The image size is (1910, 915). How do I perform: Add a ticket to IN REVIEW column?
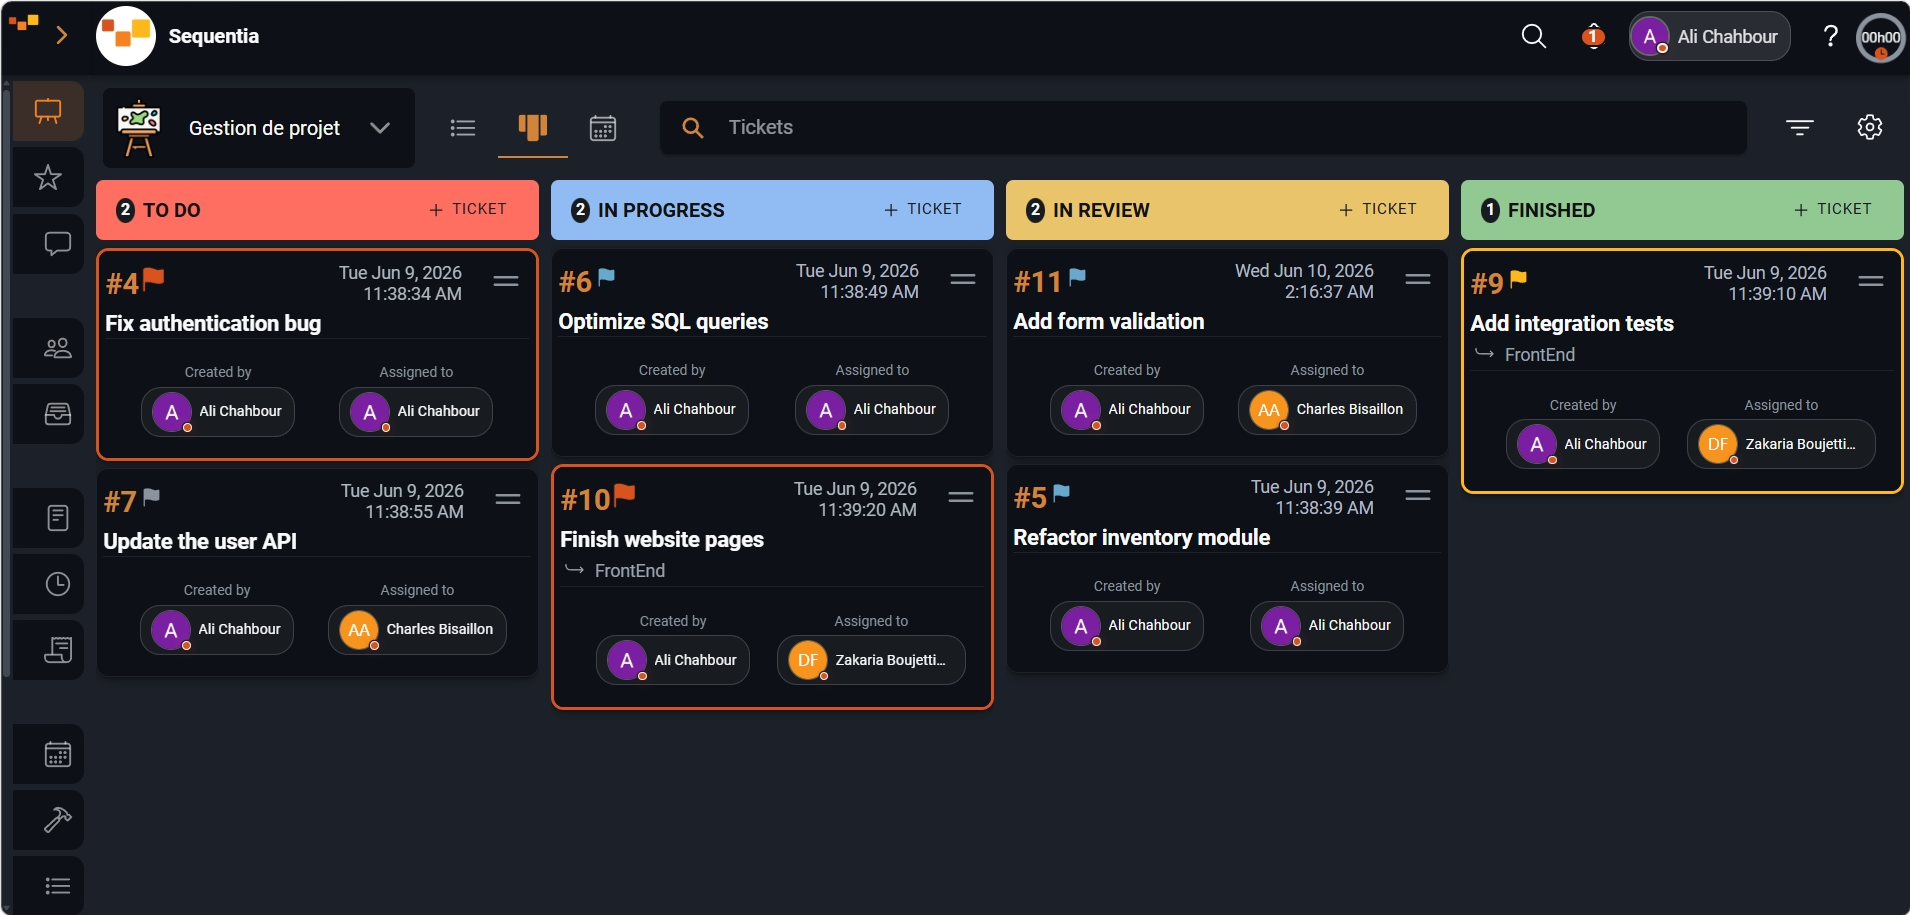[1378, 209]
